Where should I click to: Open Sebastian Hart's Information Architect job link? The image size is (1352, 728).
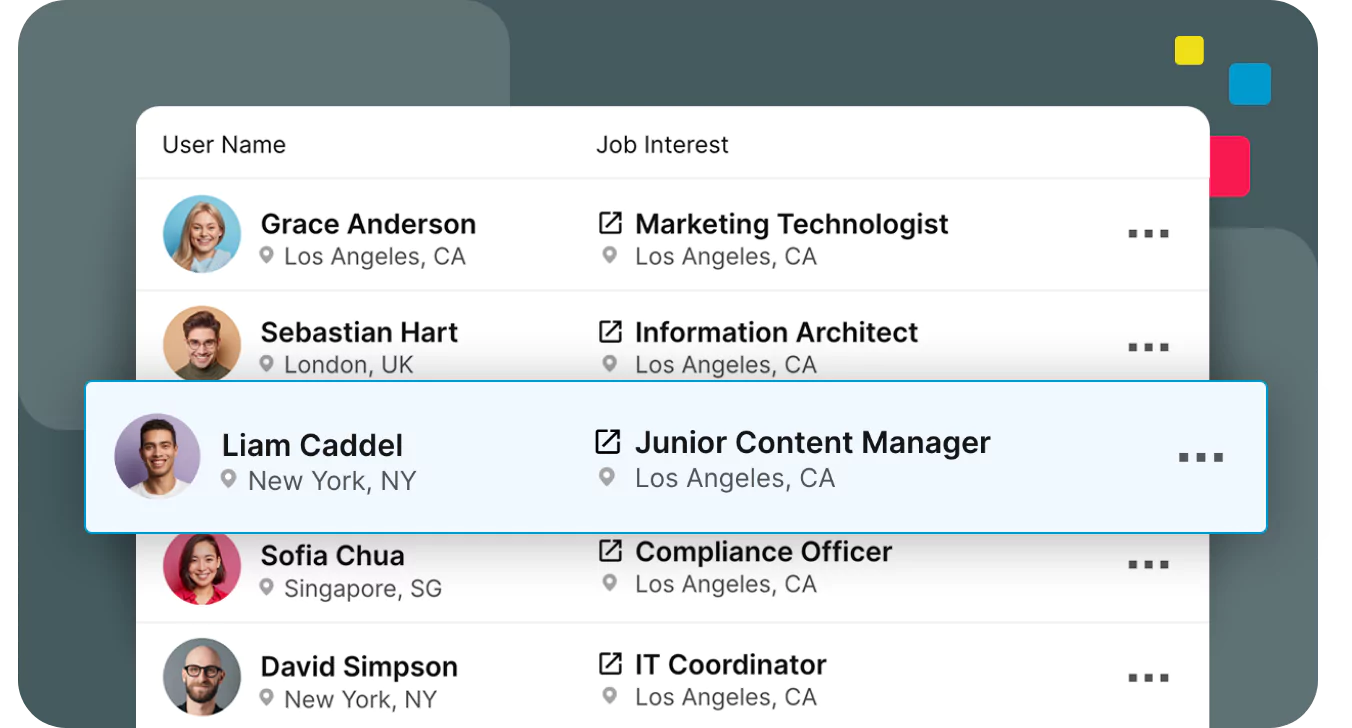click(610, 330)
